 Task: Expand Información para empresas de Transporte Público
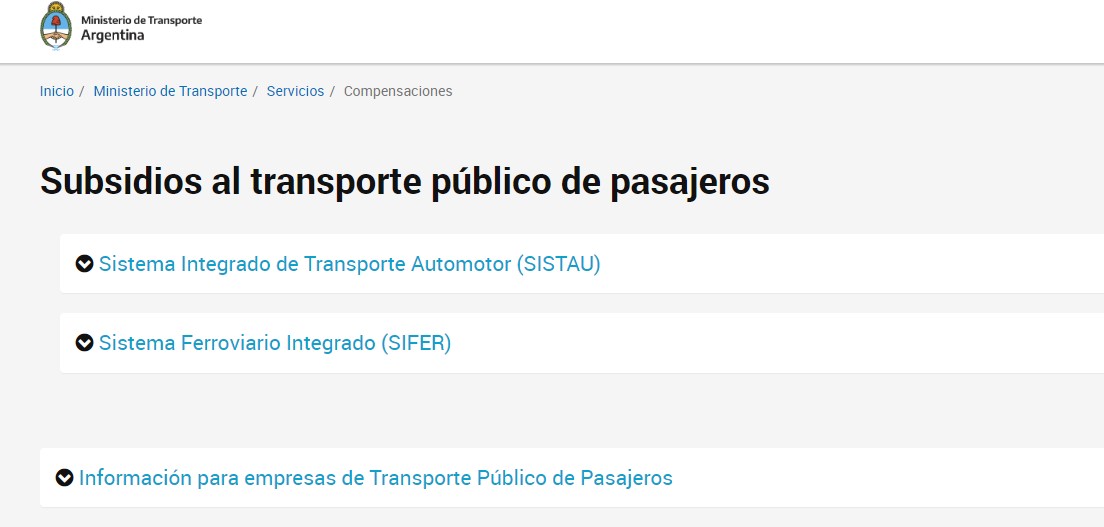(375, 478)
